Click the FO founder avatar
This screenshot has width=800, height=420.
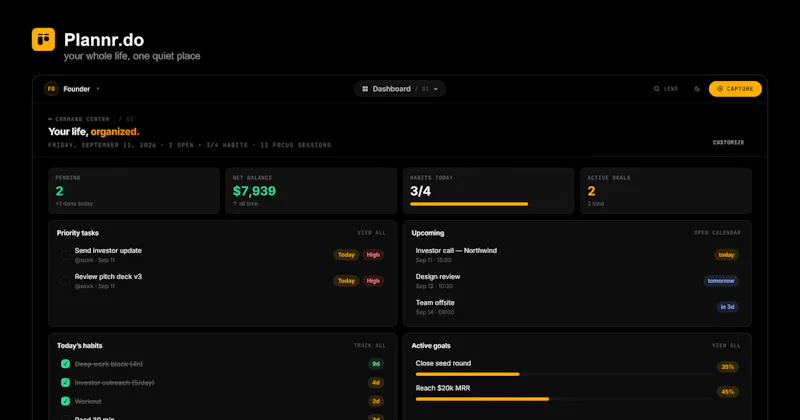51,89
